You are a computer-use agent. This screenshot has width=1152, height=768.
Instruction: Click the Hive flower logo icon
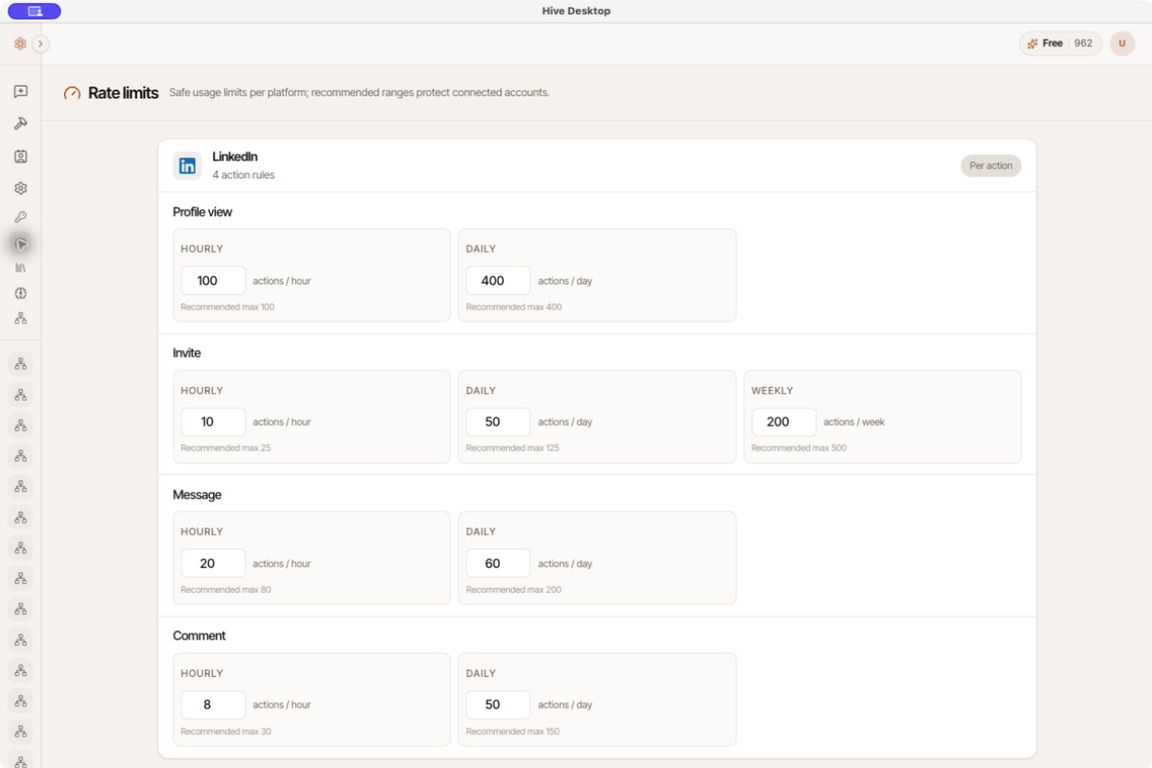point(21,43)
